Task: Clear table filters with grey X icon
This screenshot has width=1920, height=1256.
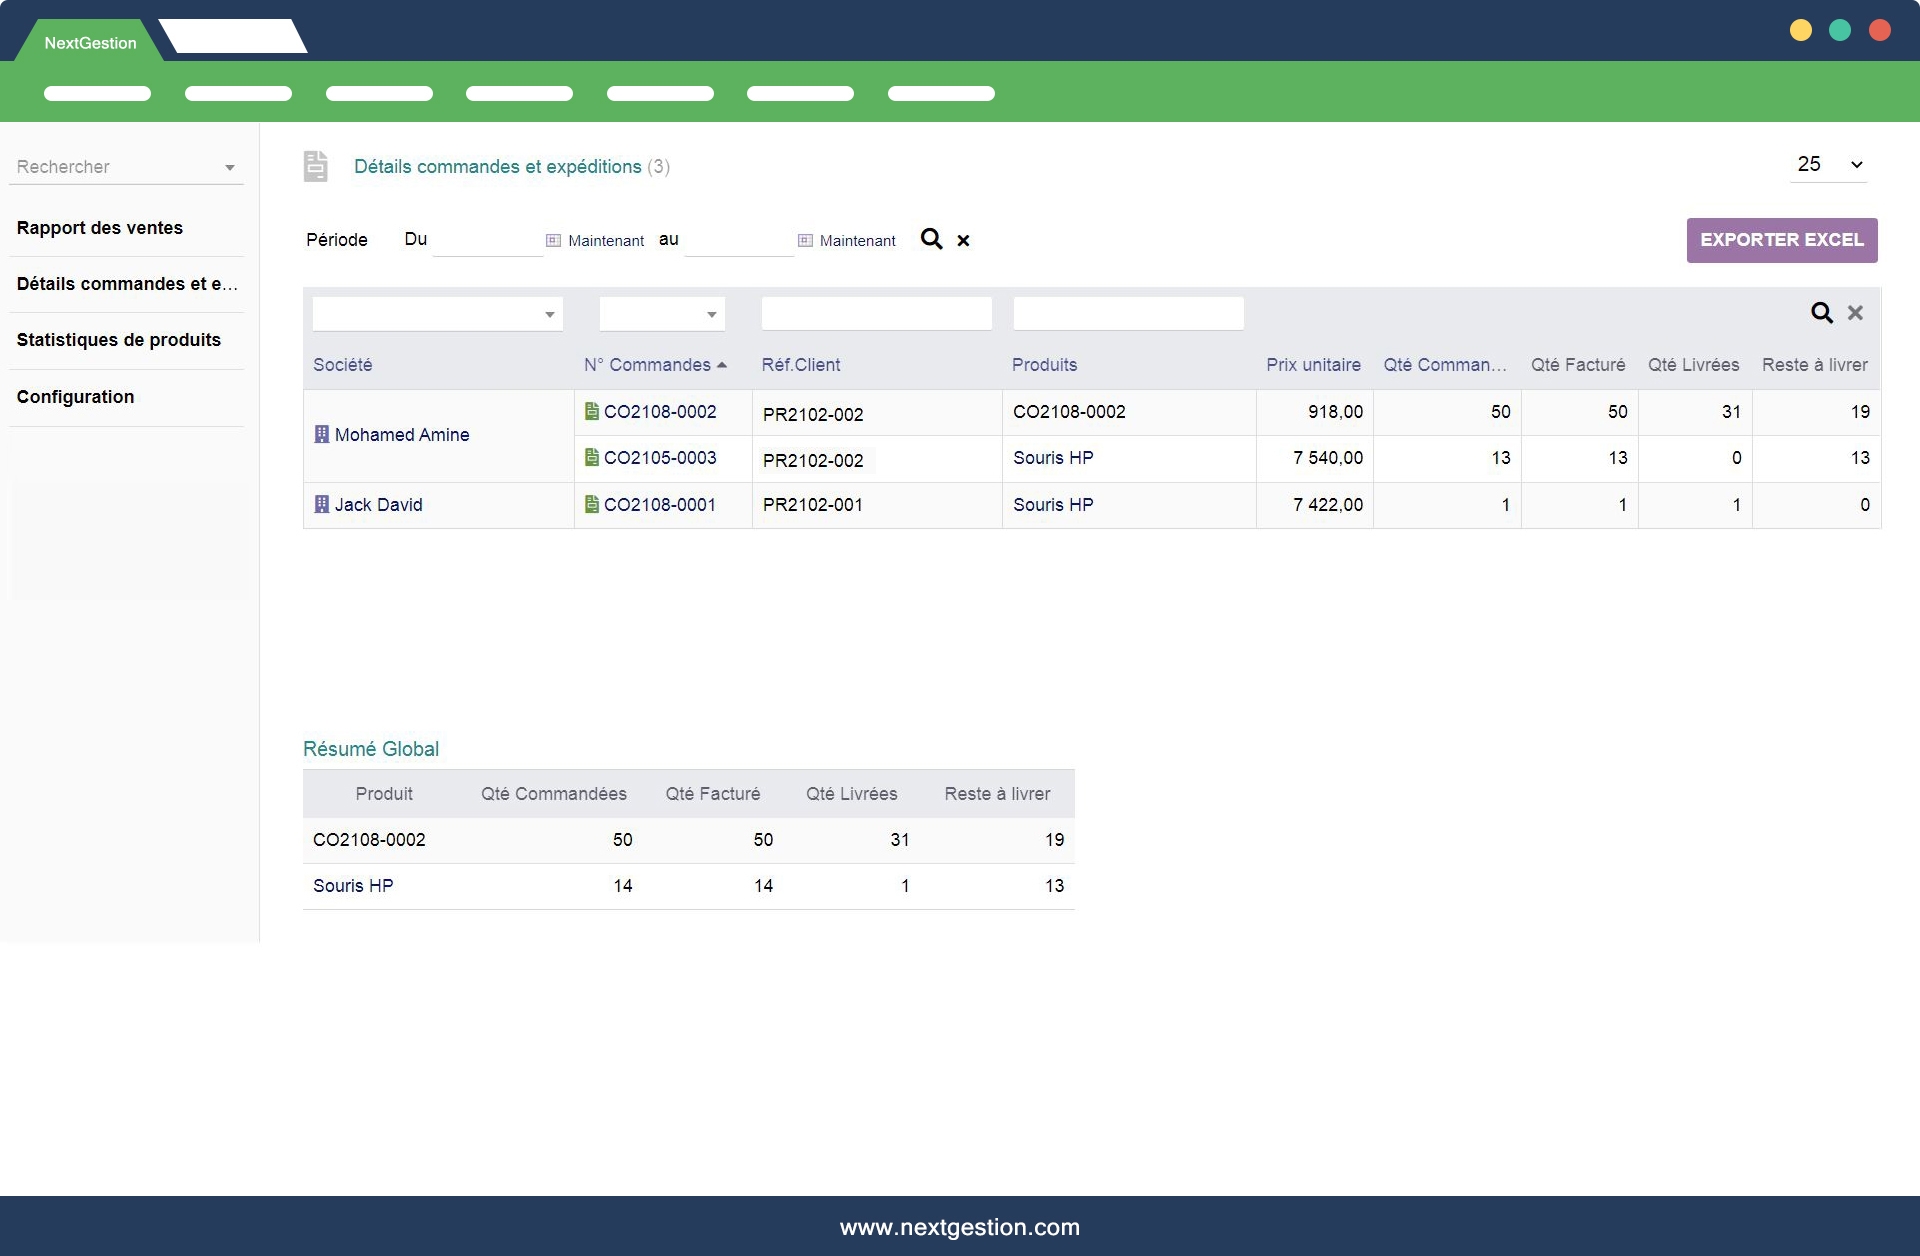Action: tap(1855, 313)
